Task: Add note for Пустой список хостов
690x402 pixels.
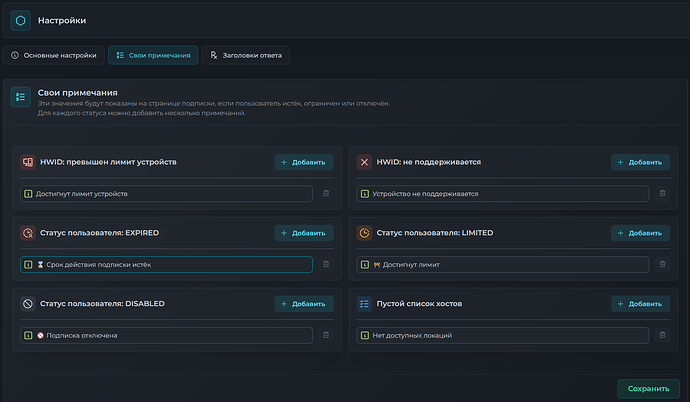Action: pyautogui.click(x=641, y=304)
